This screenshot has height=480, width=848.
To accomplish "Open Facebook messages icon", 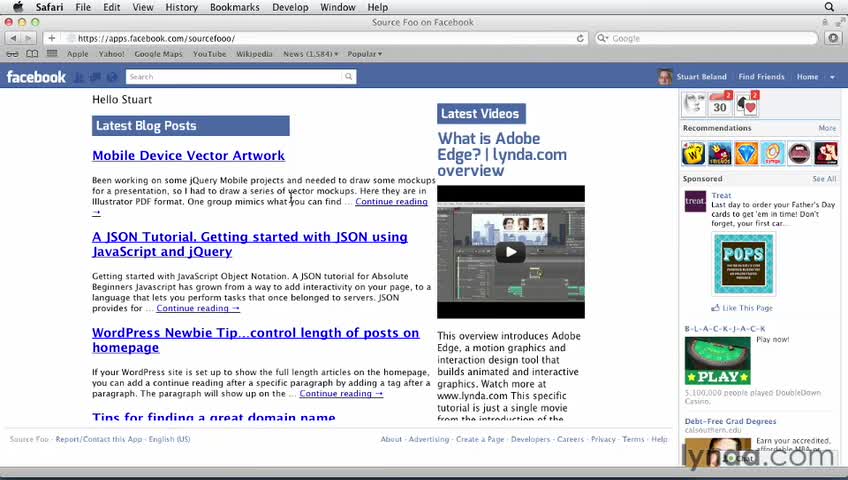I will point(95,77).
